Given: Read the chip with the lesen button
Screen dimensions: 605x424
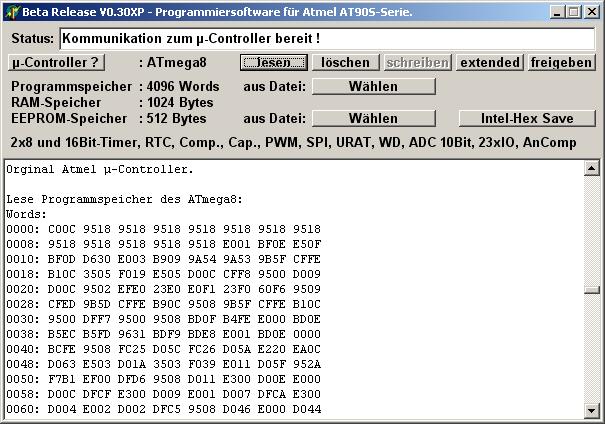Looking at the screenshot, I should point(274,63).
